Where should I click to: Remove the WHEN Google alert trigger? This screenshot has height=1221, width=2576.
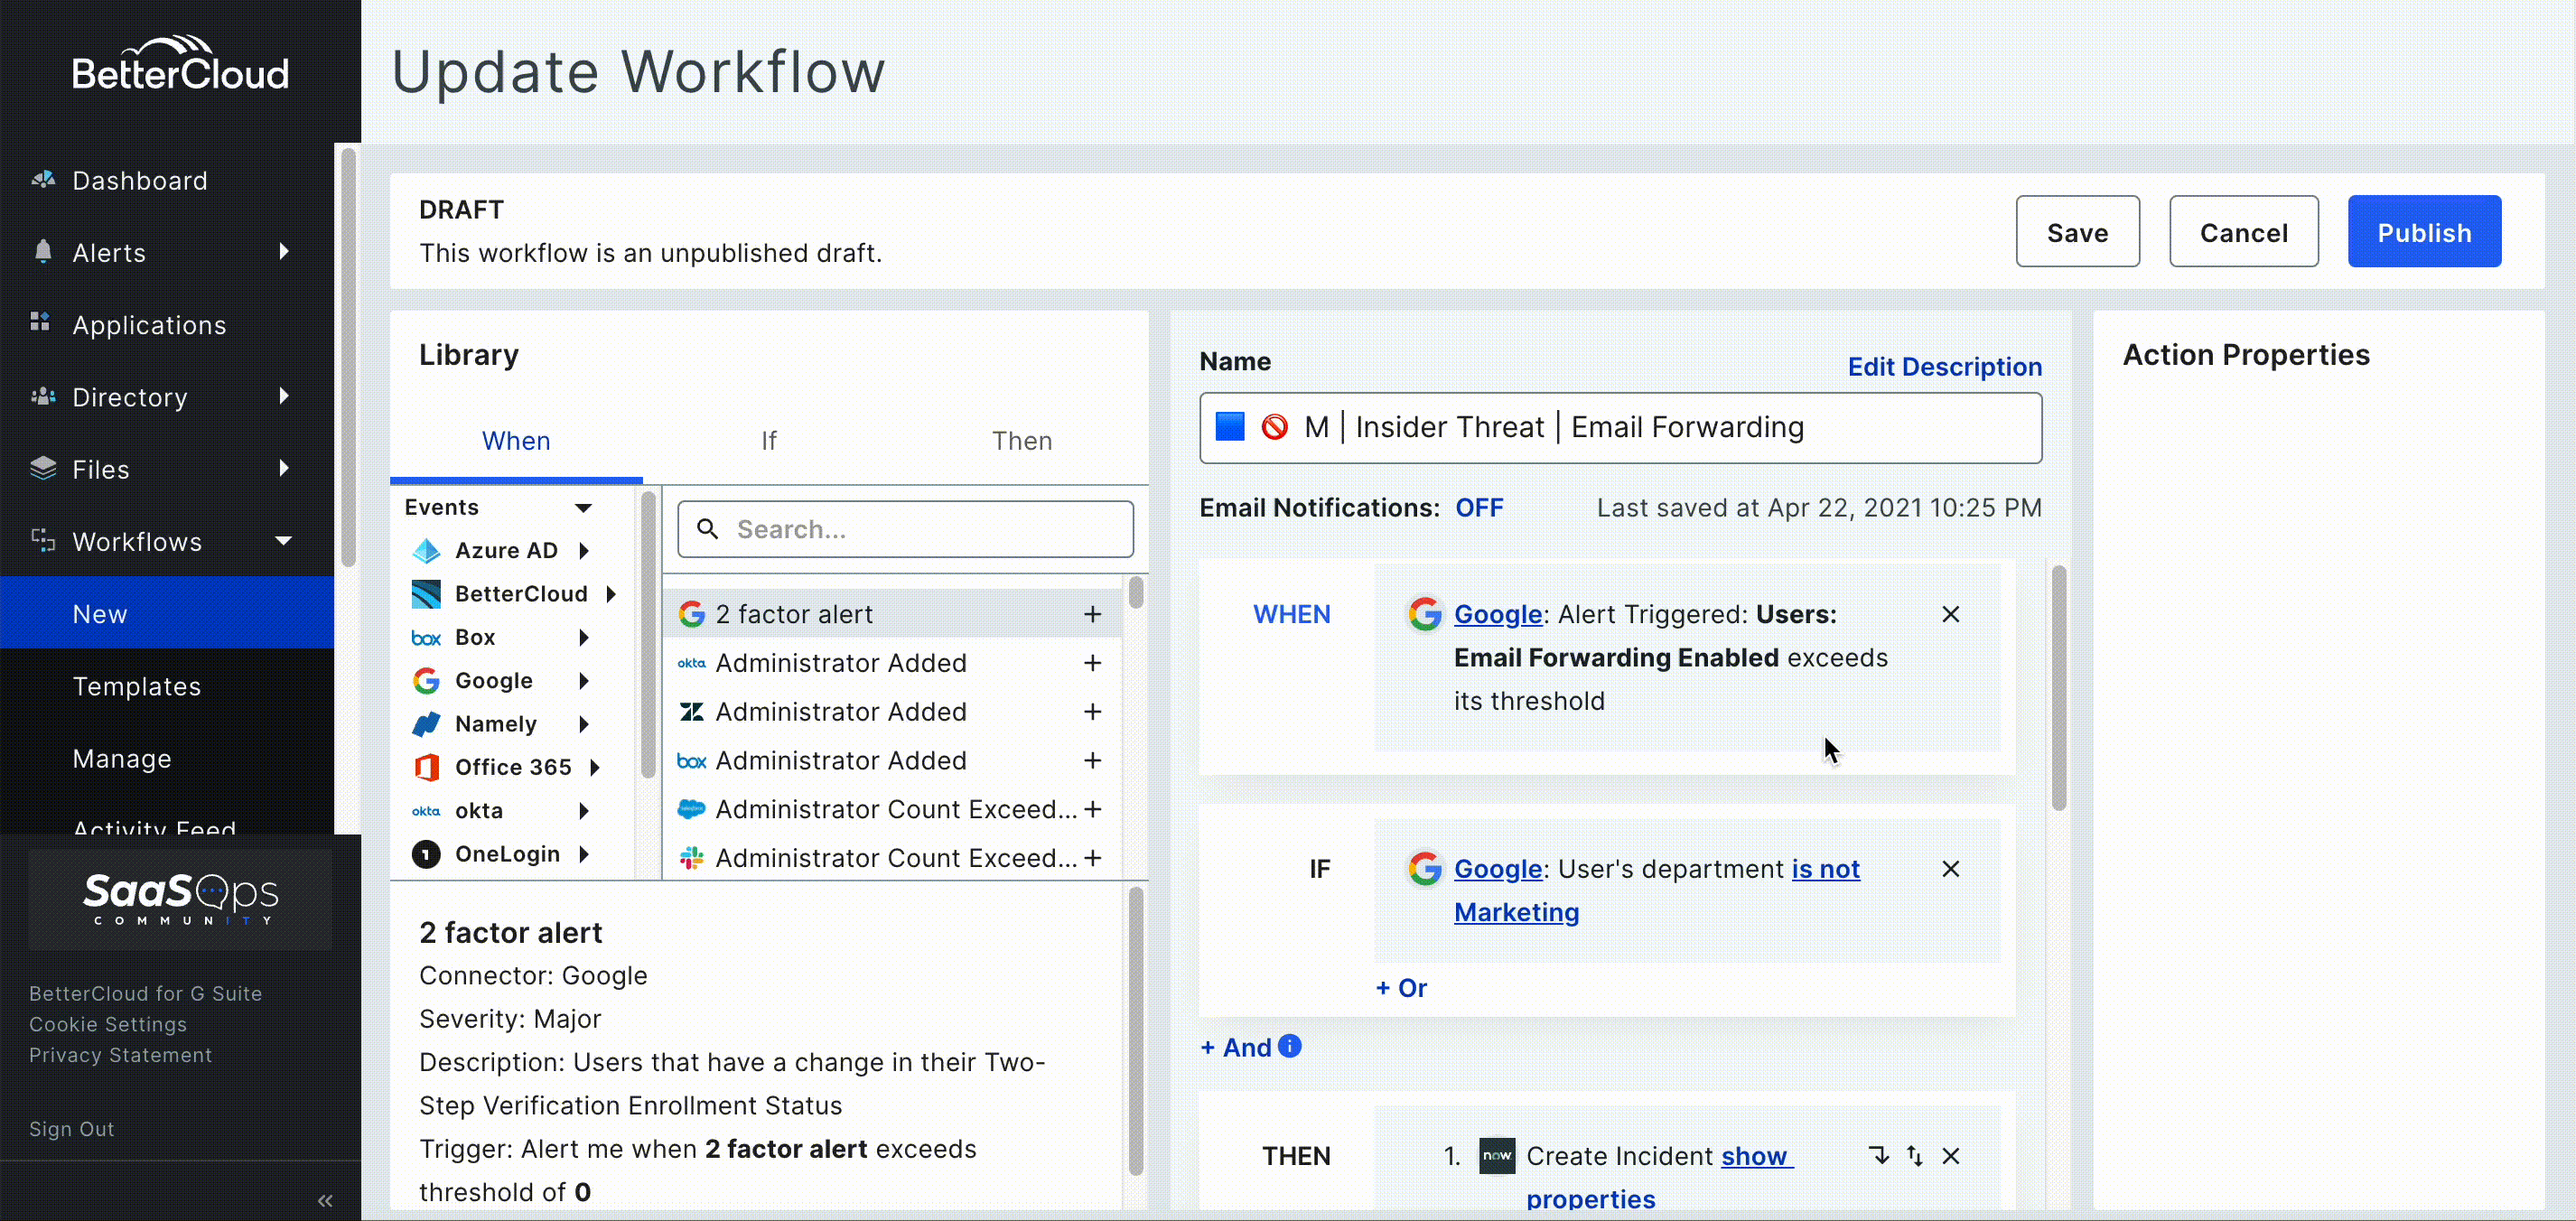click(x=1950, y=614)
